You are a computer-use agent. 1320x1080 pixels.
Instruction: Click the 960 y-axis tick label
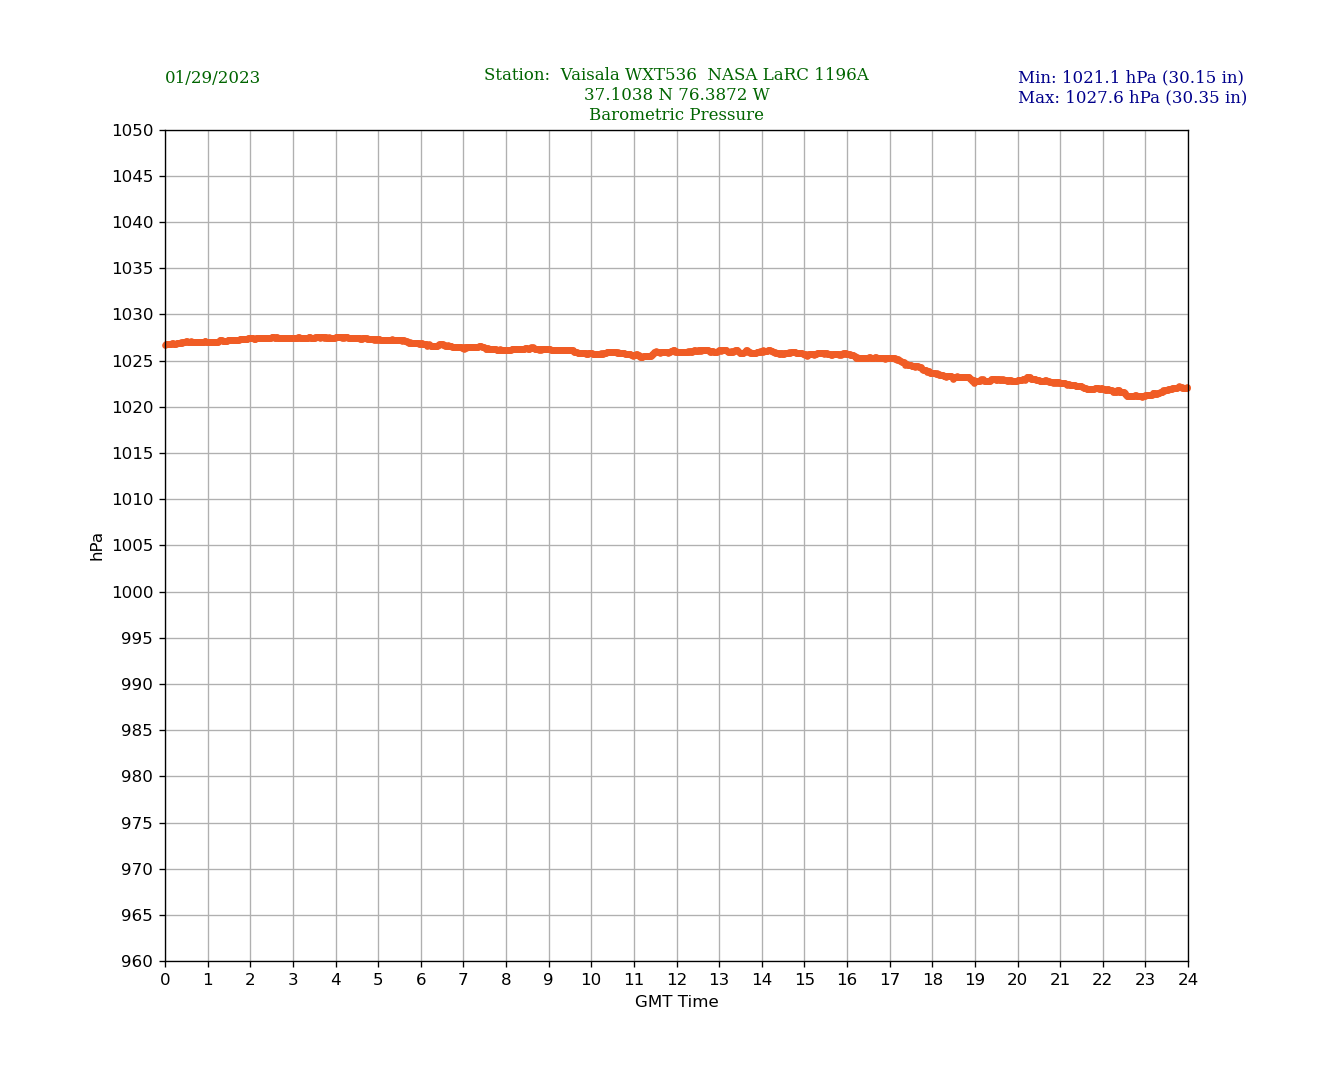[x=137, y=962]
